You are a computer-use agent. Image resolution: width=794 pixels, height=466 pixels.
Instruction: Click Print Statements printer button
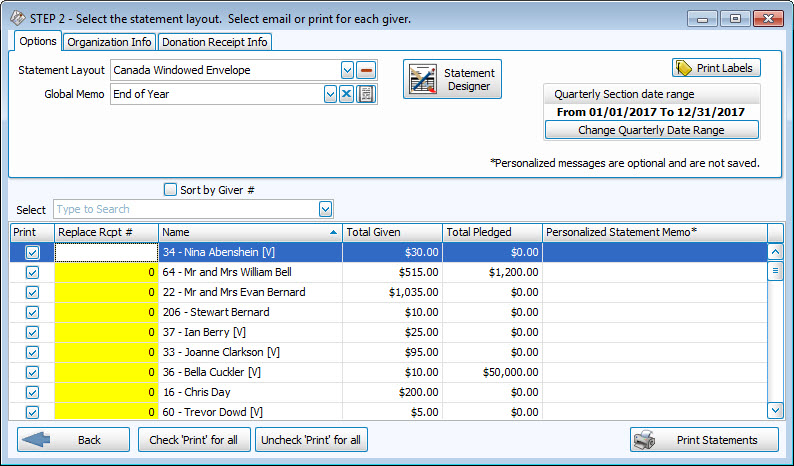(706, 440)
